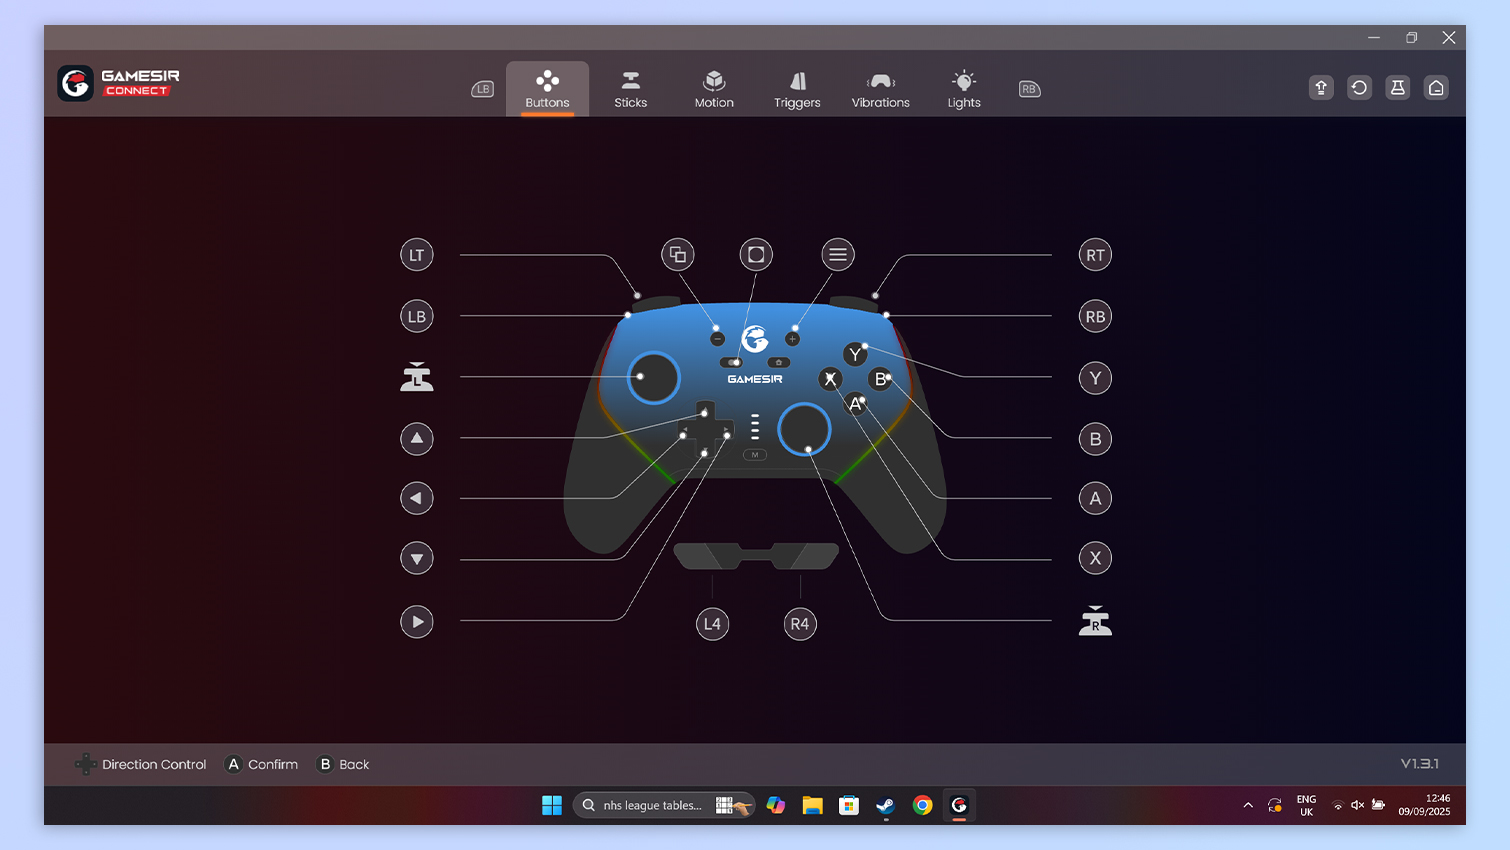
Task: Select the R4 back paddle button
Action: coord(800,624)
